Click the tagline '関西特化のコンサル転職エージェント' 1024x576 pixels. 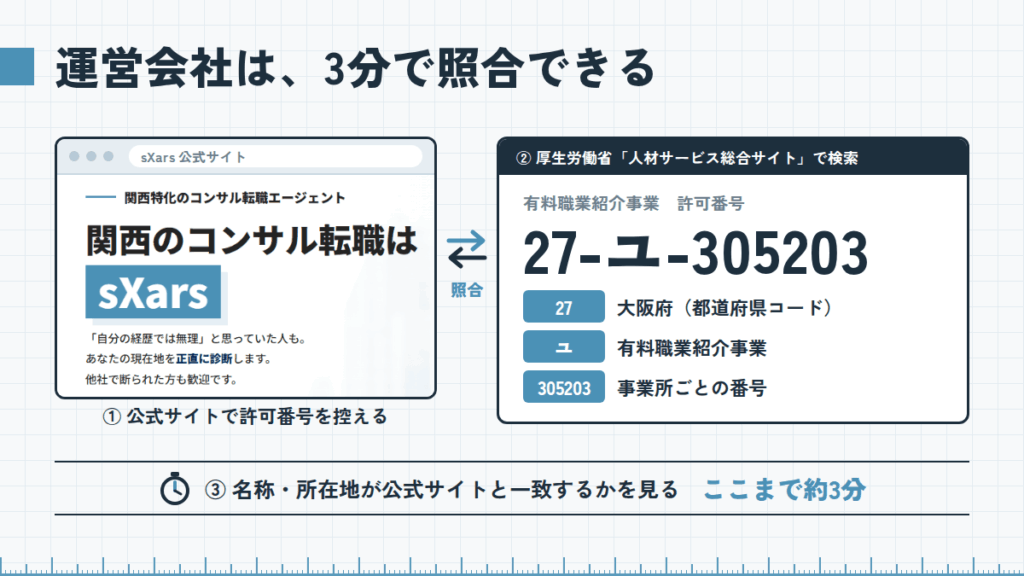pos(234,198)
